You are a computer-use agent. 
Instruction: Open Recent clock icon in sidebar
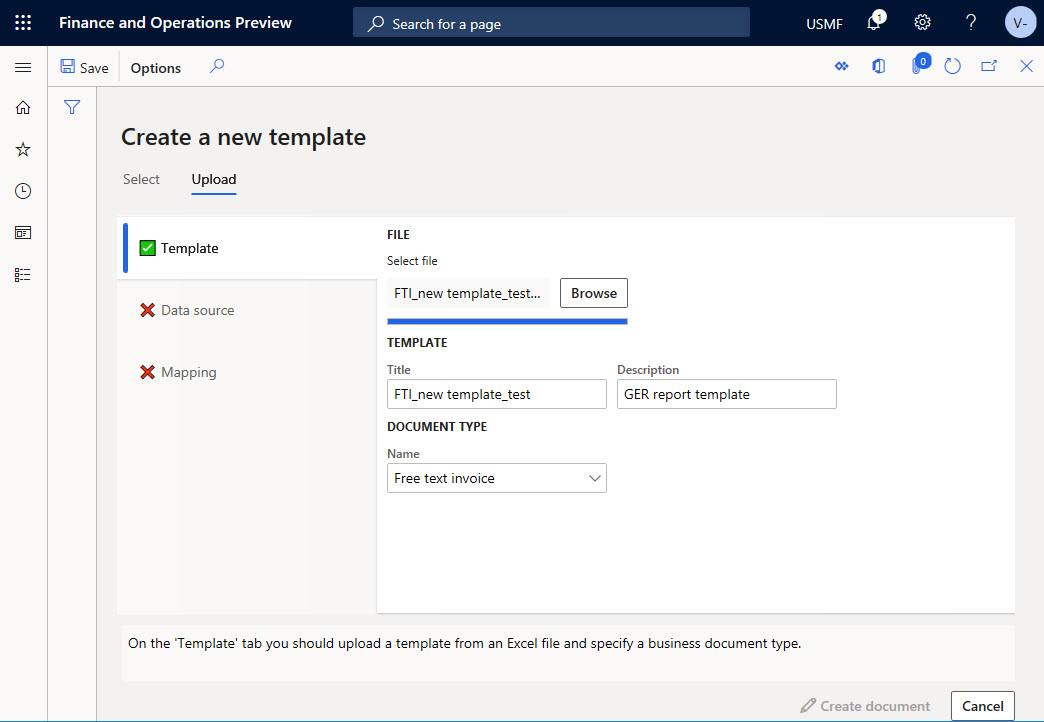[x=23, y=191]
